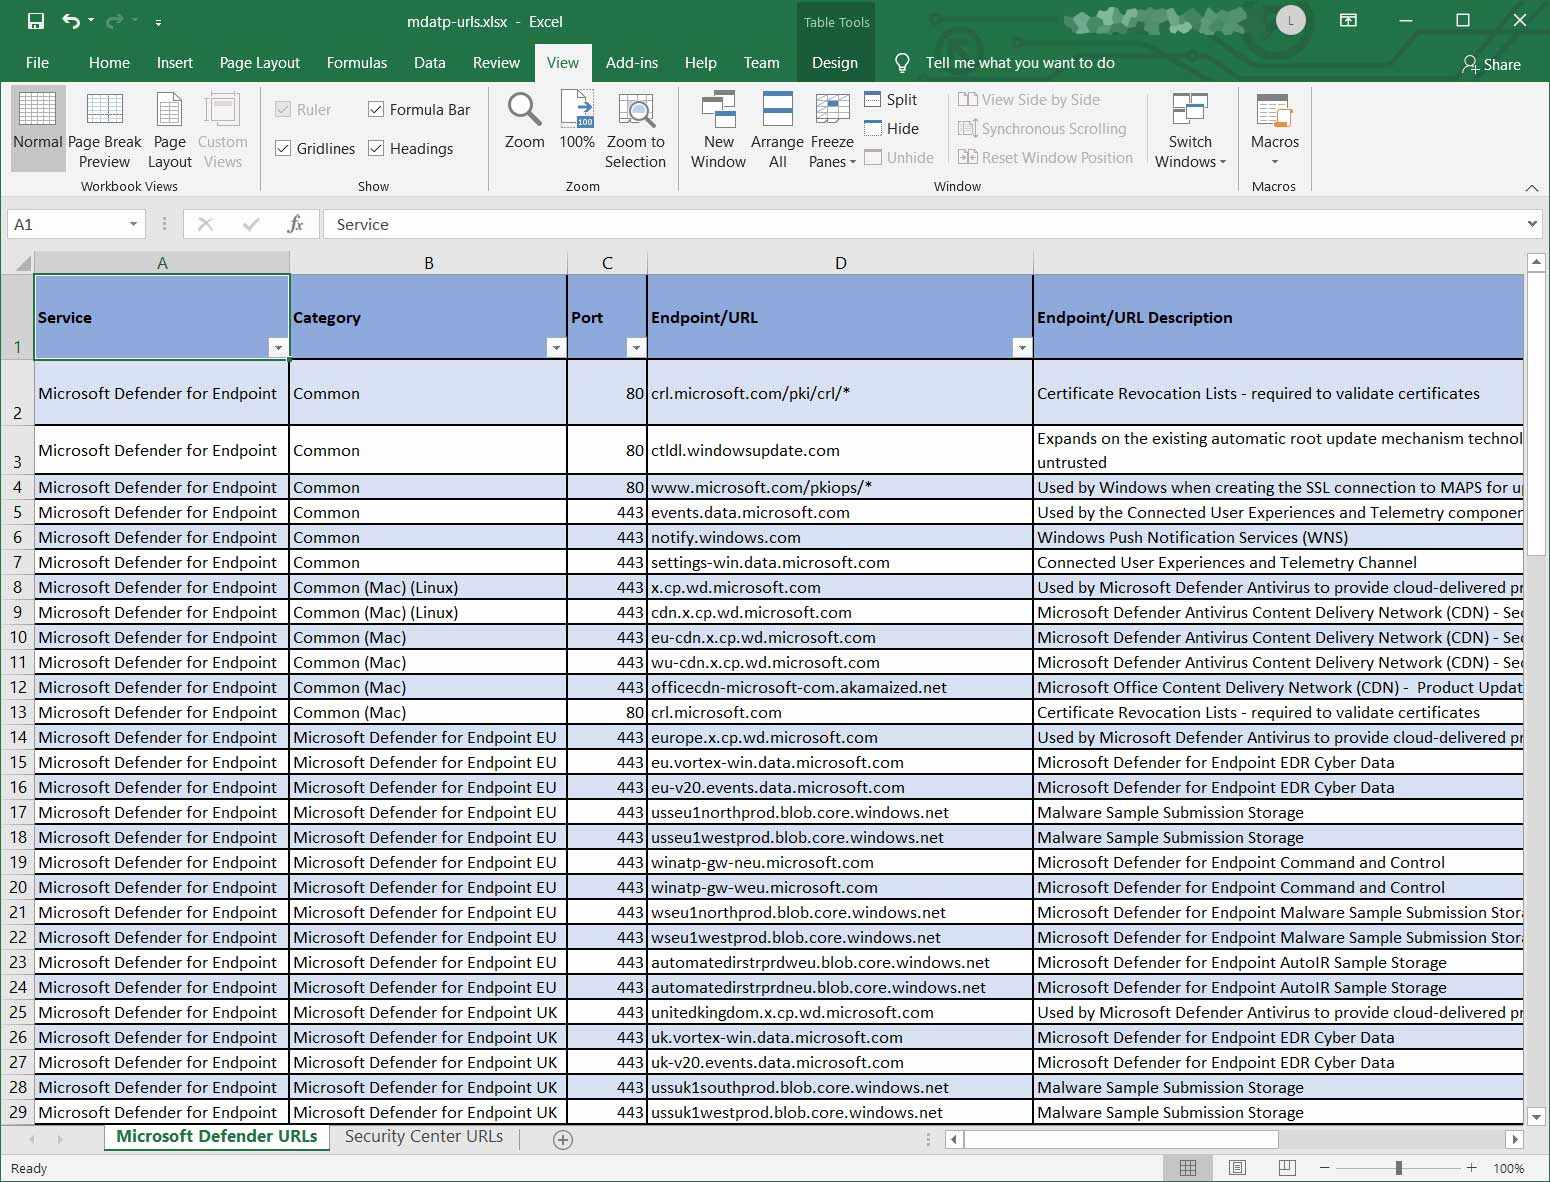Open Customize Quick Access Toolbar arrow
The width and height of the screenshot is (1550, 1182).
158,21
